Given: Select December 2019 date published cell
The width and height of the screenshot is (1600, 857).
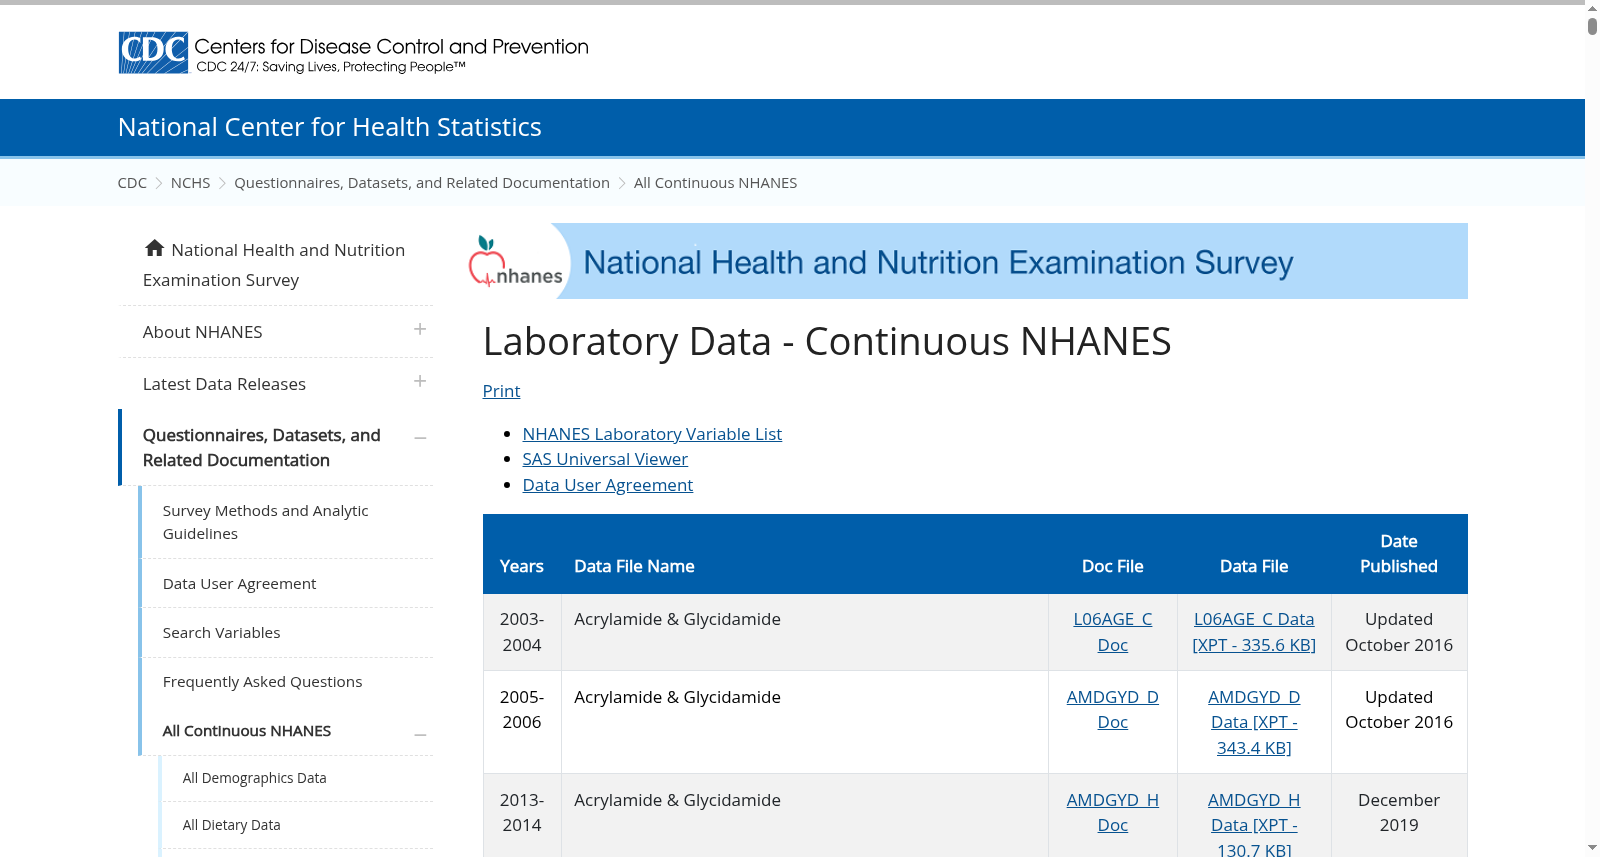Looking at the screenshot, I should tap(1399, 813).
